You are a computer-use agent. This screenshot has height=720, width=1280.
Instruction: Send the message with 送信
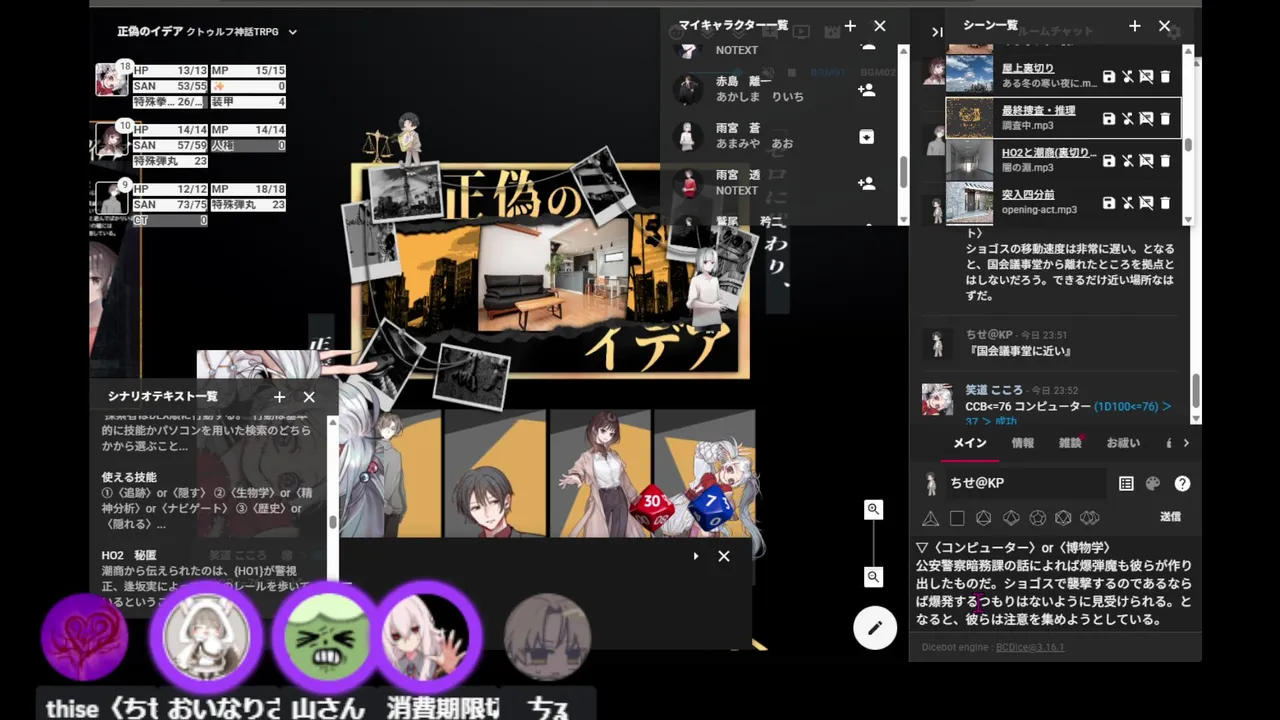point(1170,517)
